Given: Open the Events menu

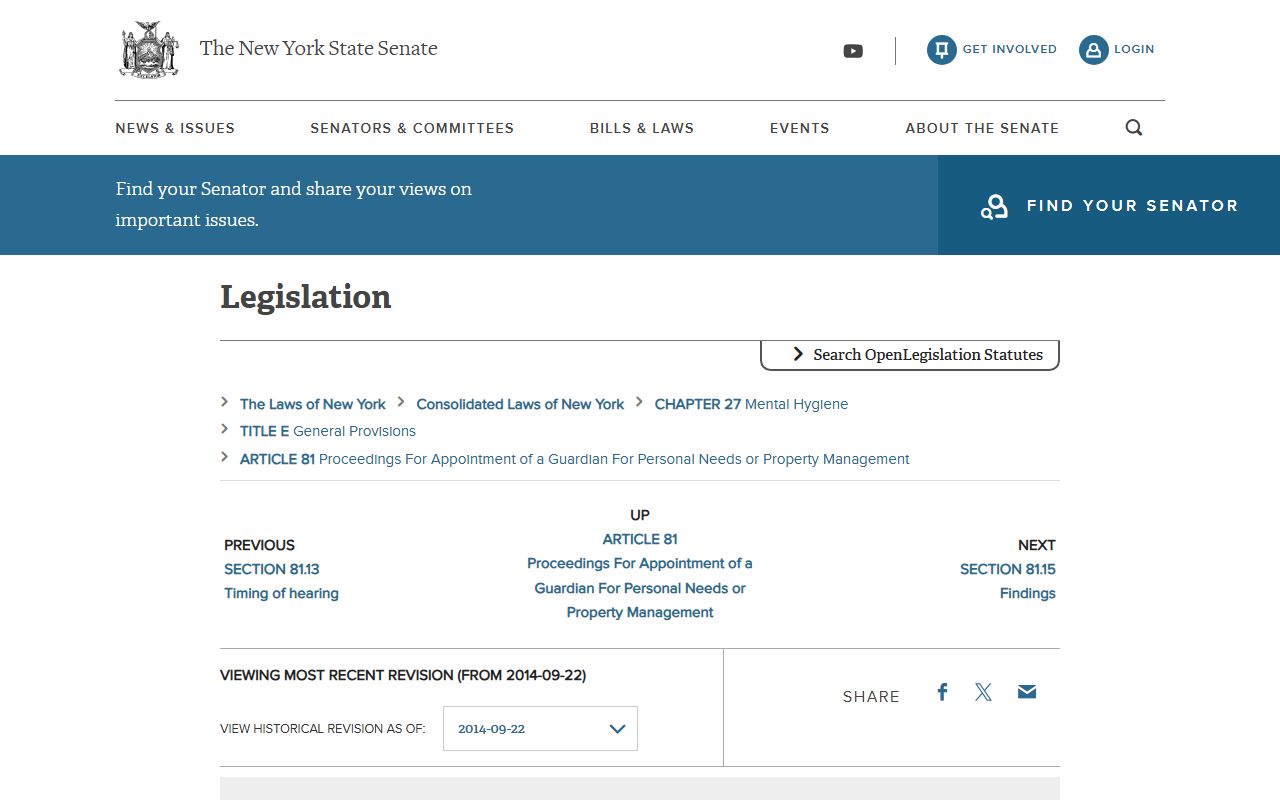Looking at the screenshot, I should pos(800,128).
